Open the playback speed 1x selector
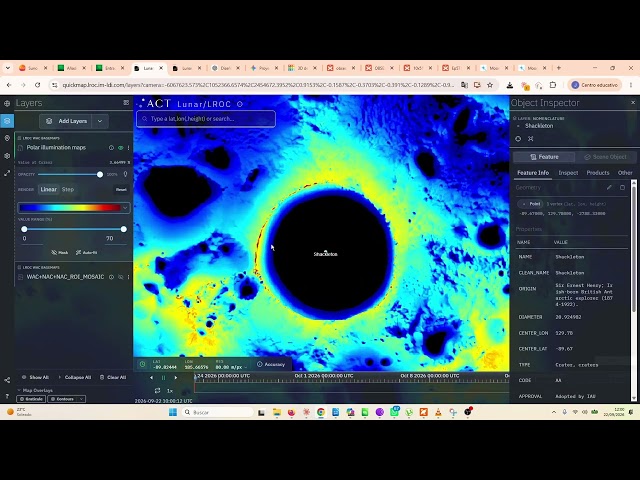The image size is (640, 480). tap(170, 391)
